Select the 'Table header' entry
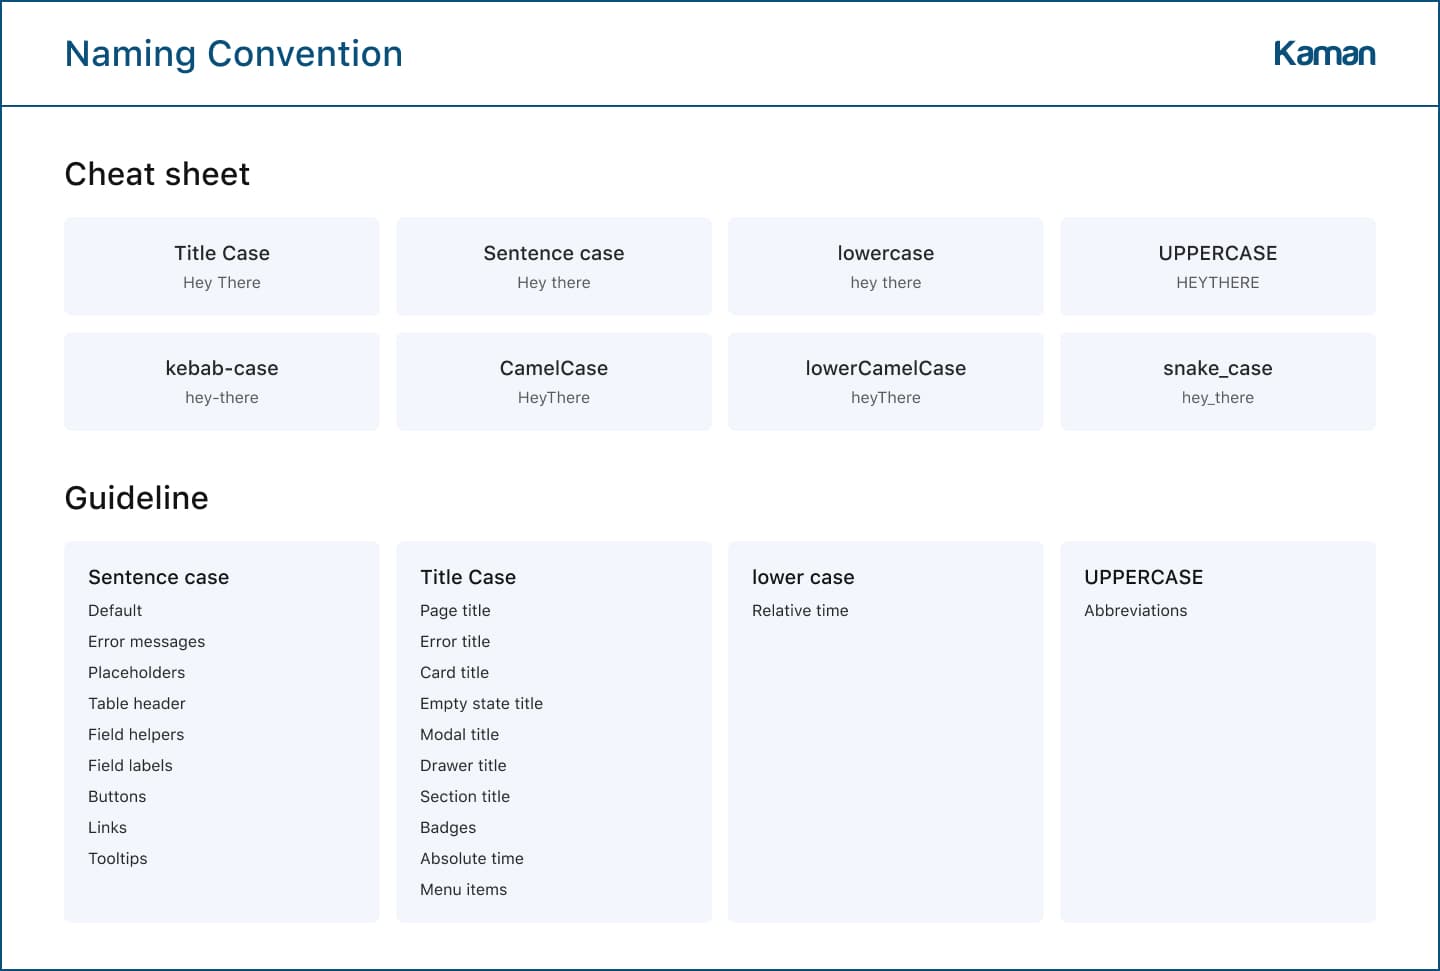This screenshot has height=971, width=1440. coord(137,704)
